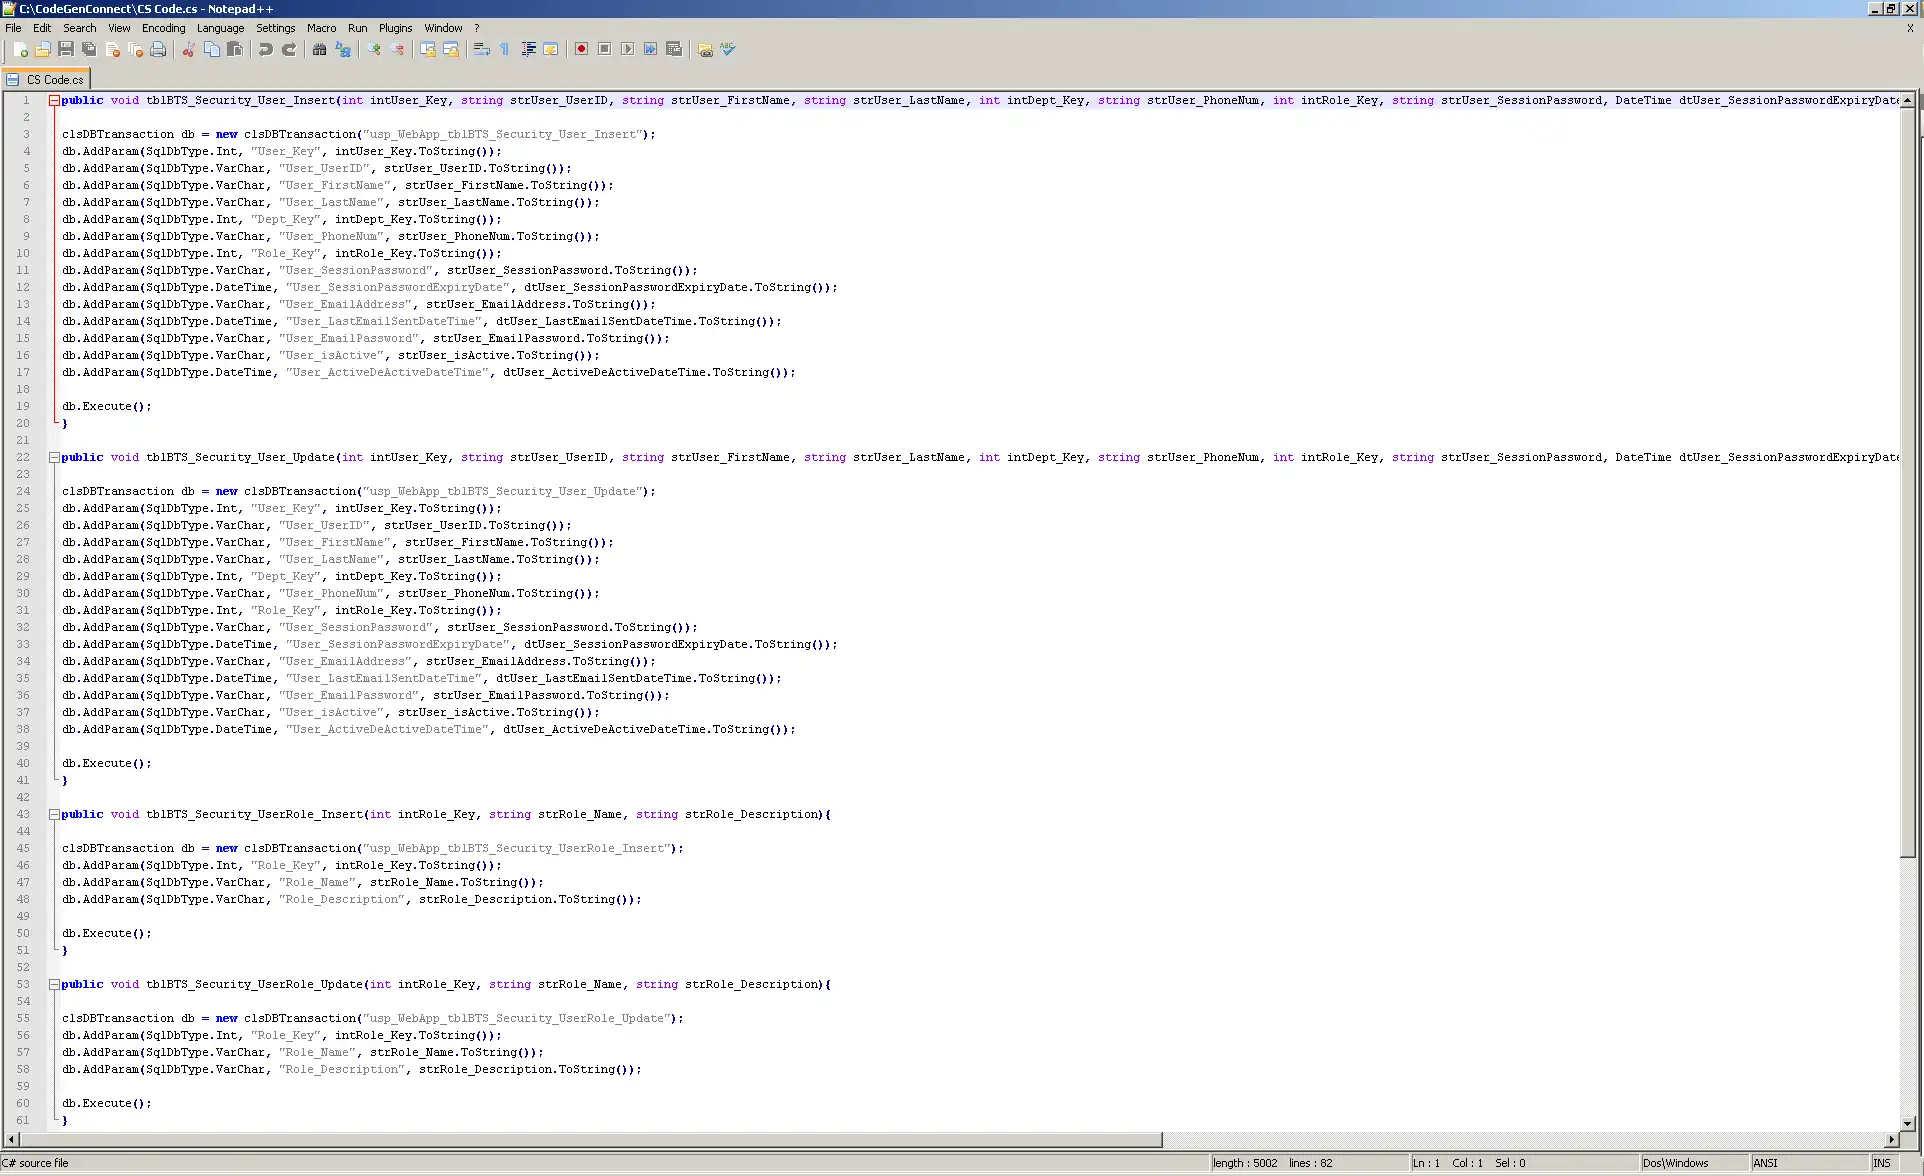1924x1176 pixels.
Task: Toggle Word wrap toolbar button
Action: 481,50
